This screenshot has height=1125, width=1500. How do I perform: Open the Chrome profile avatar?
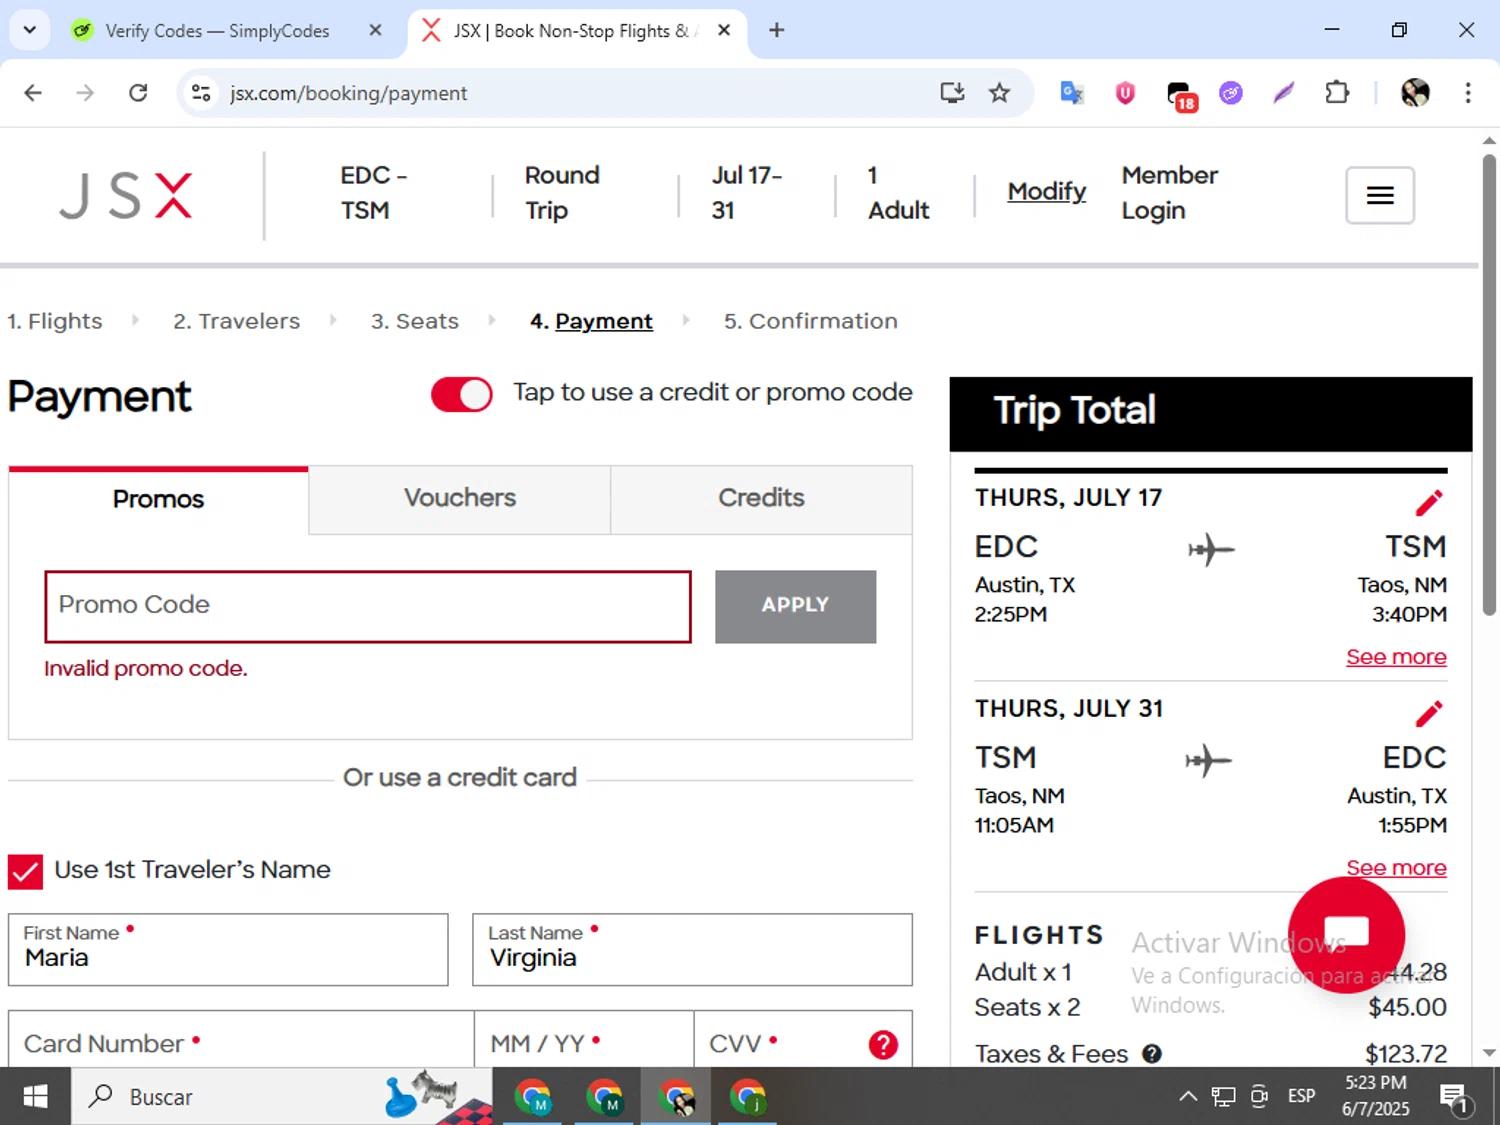click(1415, 93)
